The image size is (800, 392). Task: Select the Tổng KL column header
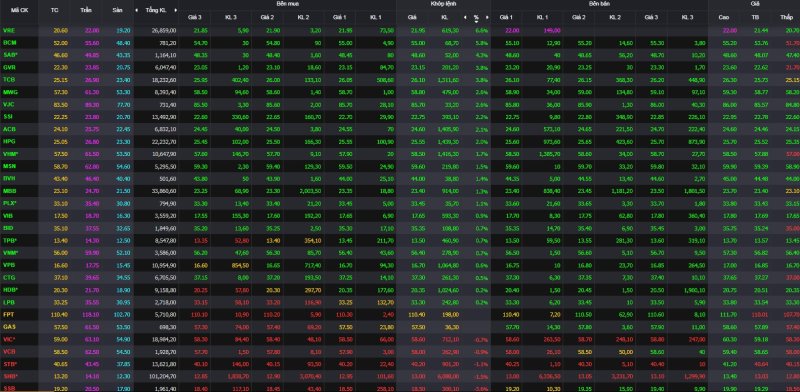tap(156, 10)
